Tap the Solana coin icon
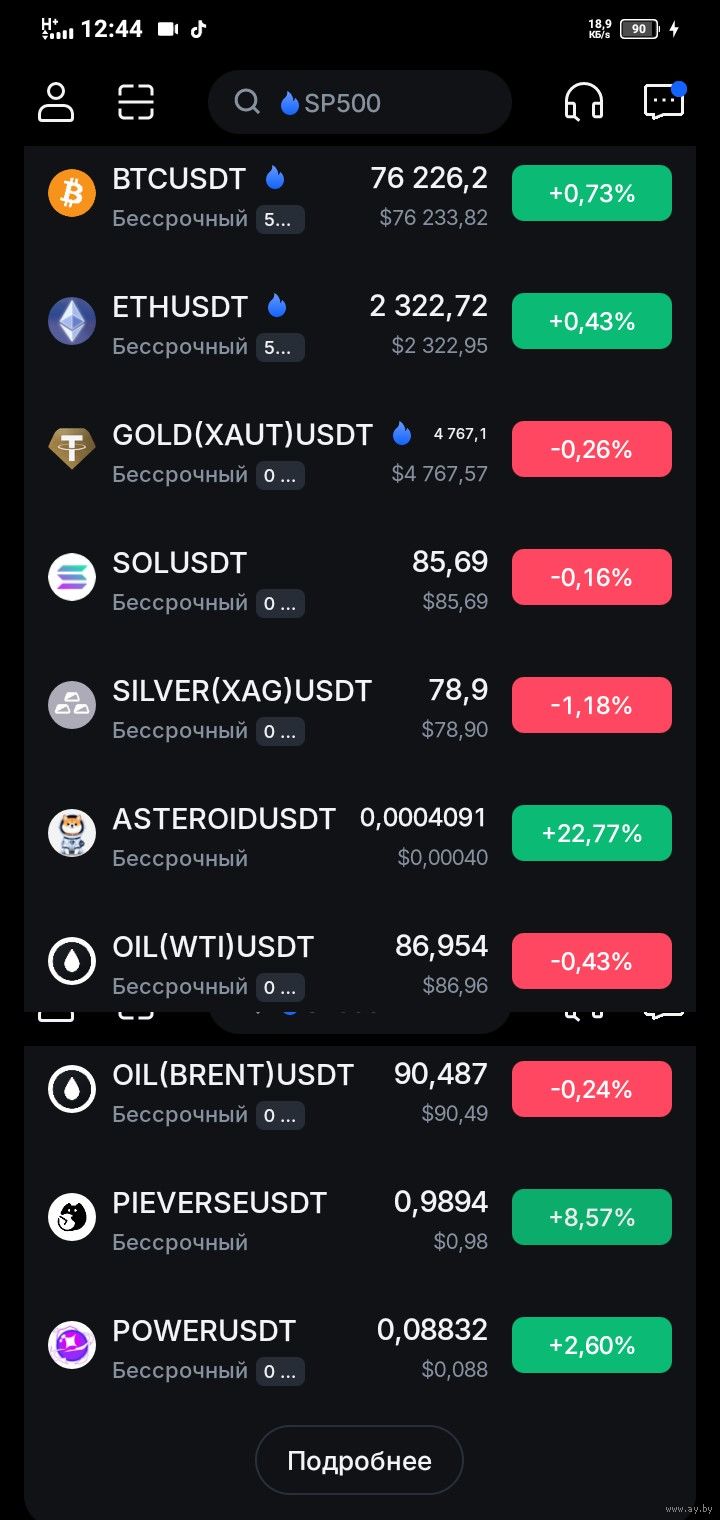720x1520 pixels. [72, 577]
